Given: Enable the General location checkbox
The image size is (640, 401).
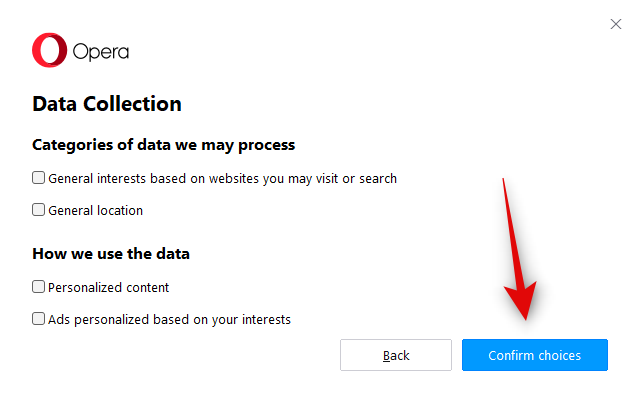Looking at the screenshot, I should (39, 210).
